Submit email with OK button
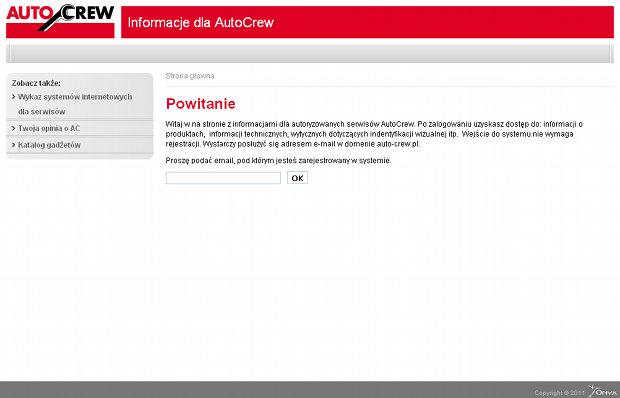Image resolution: width=620 pixels, height=398 pixels. (x=297, y=178)
